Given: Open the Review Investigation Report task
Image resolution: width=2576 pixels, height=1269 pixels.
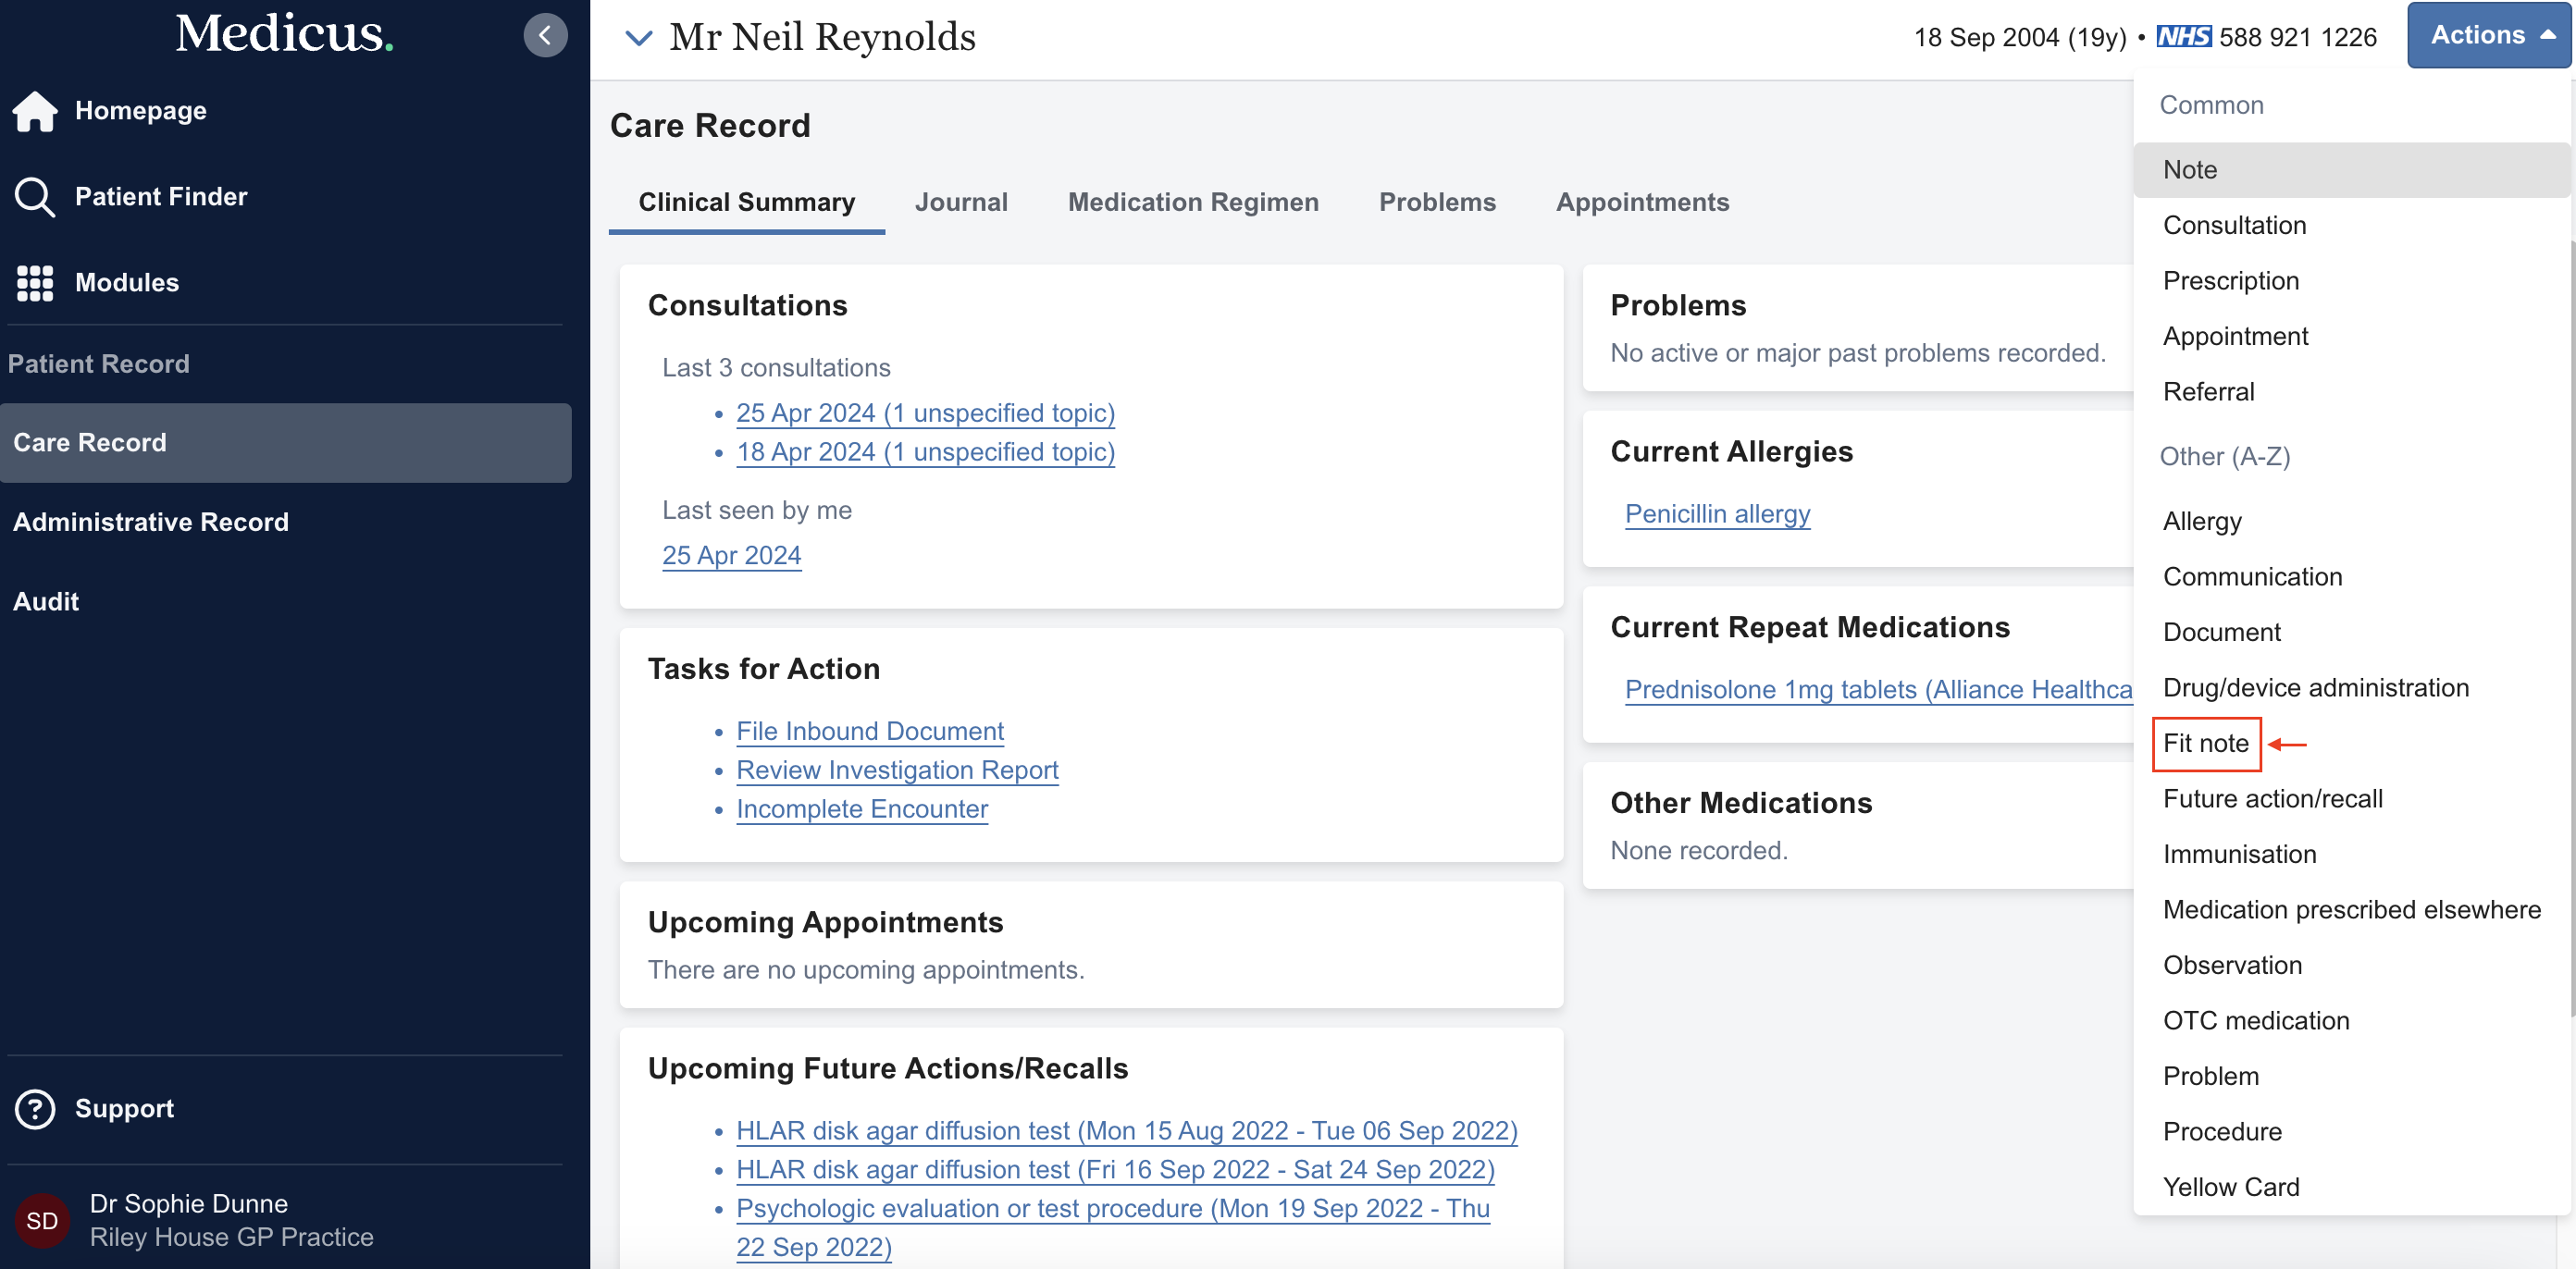Looking at the screenshot, I should [x=897, y=770].
